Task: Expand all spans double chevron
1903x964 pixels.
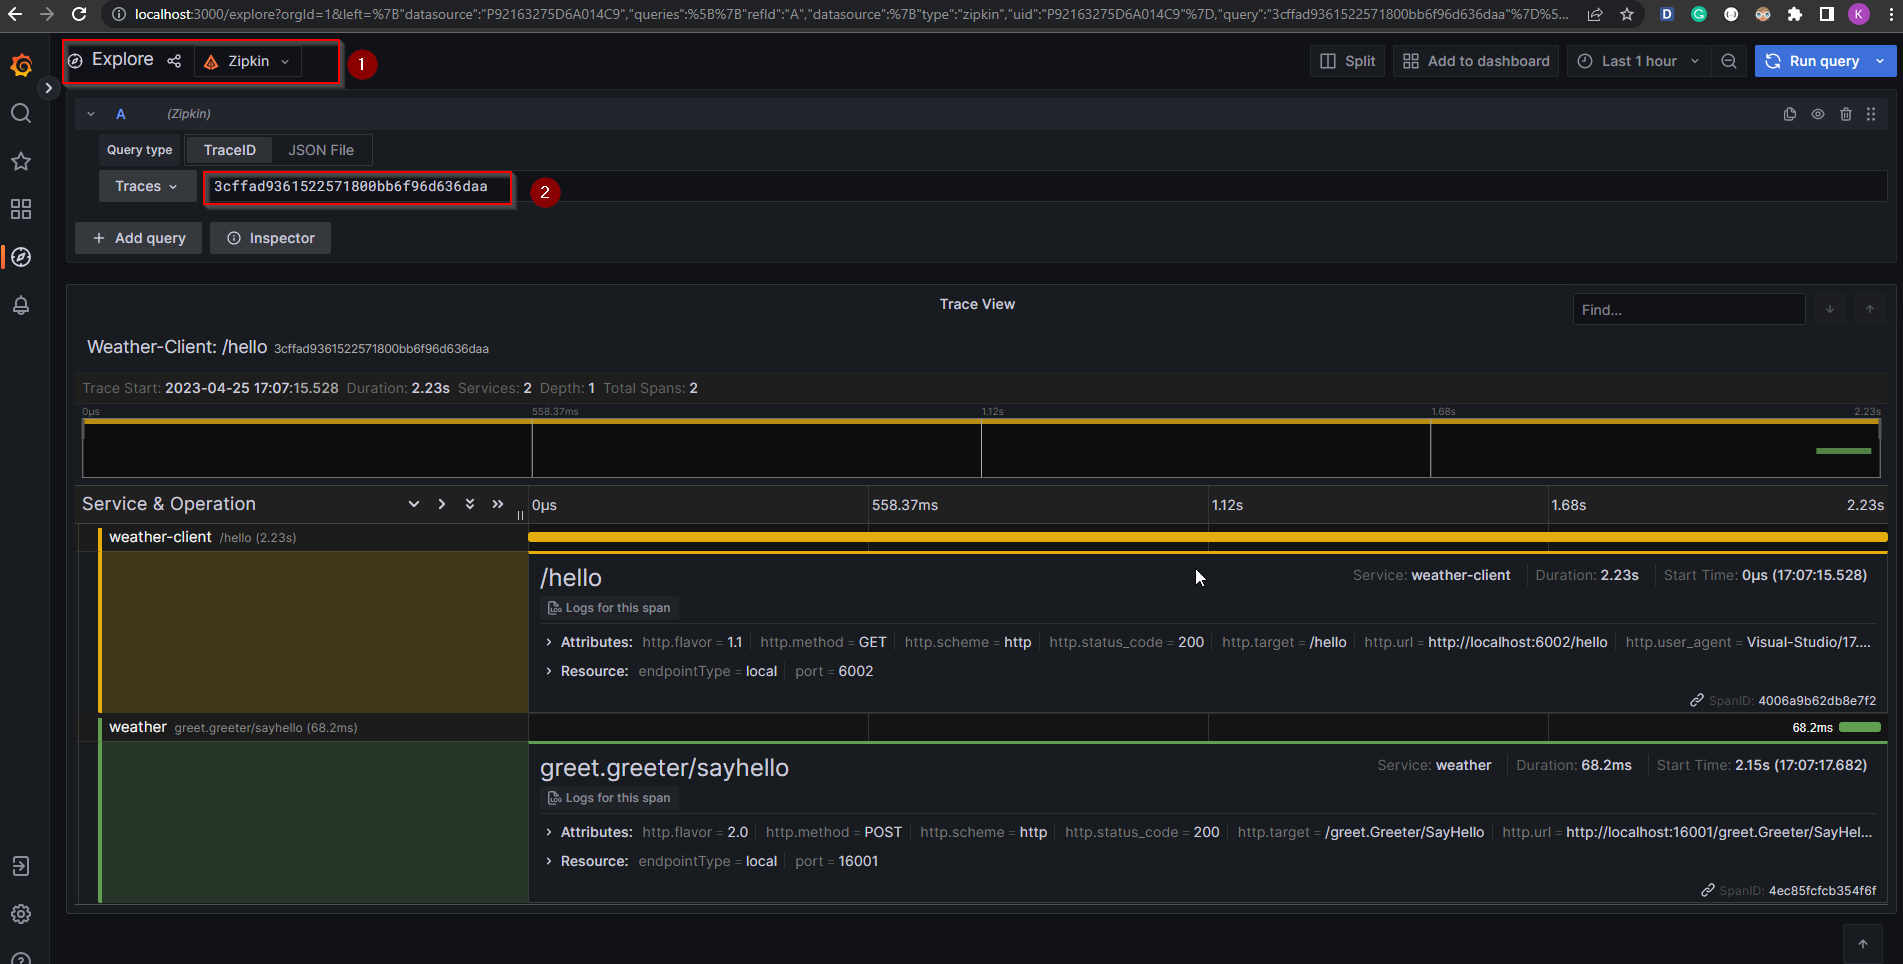Action: pyautogui.click(x=470, y=504)
